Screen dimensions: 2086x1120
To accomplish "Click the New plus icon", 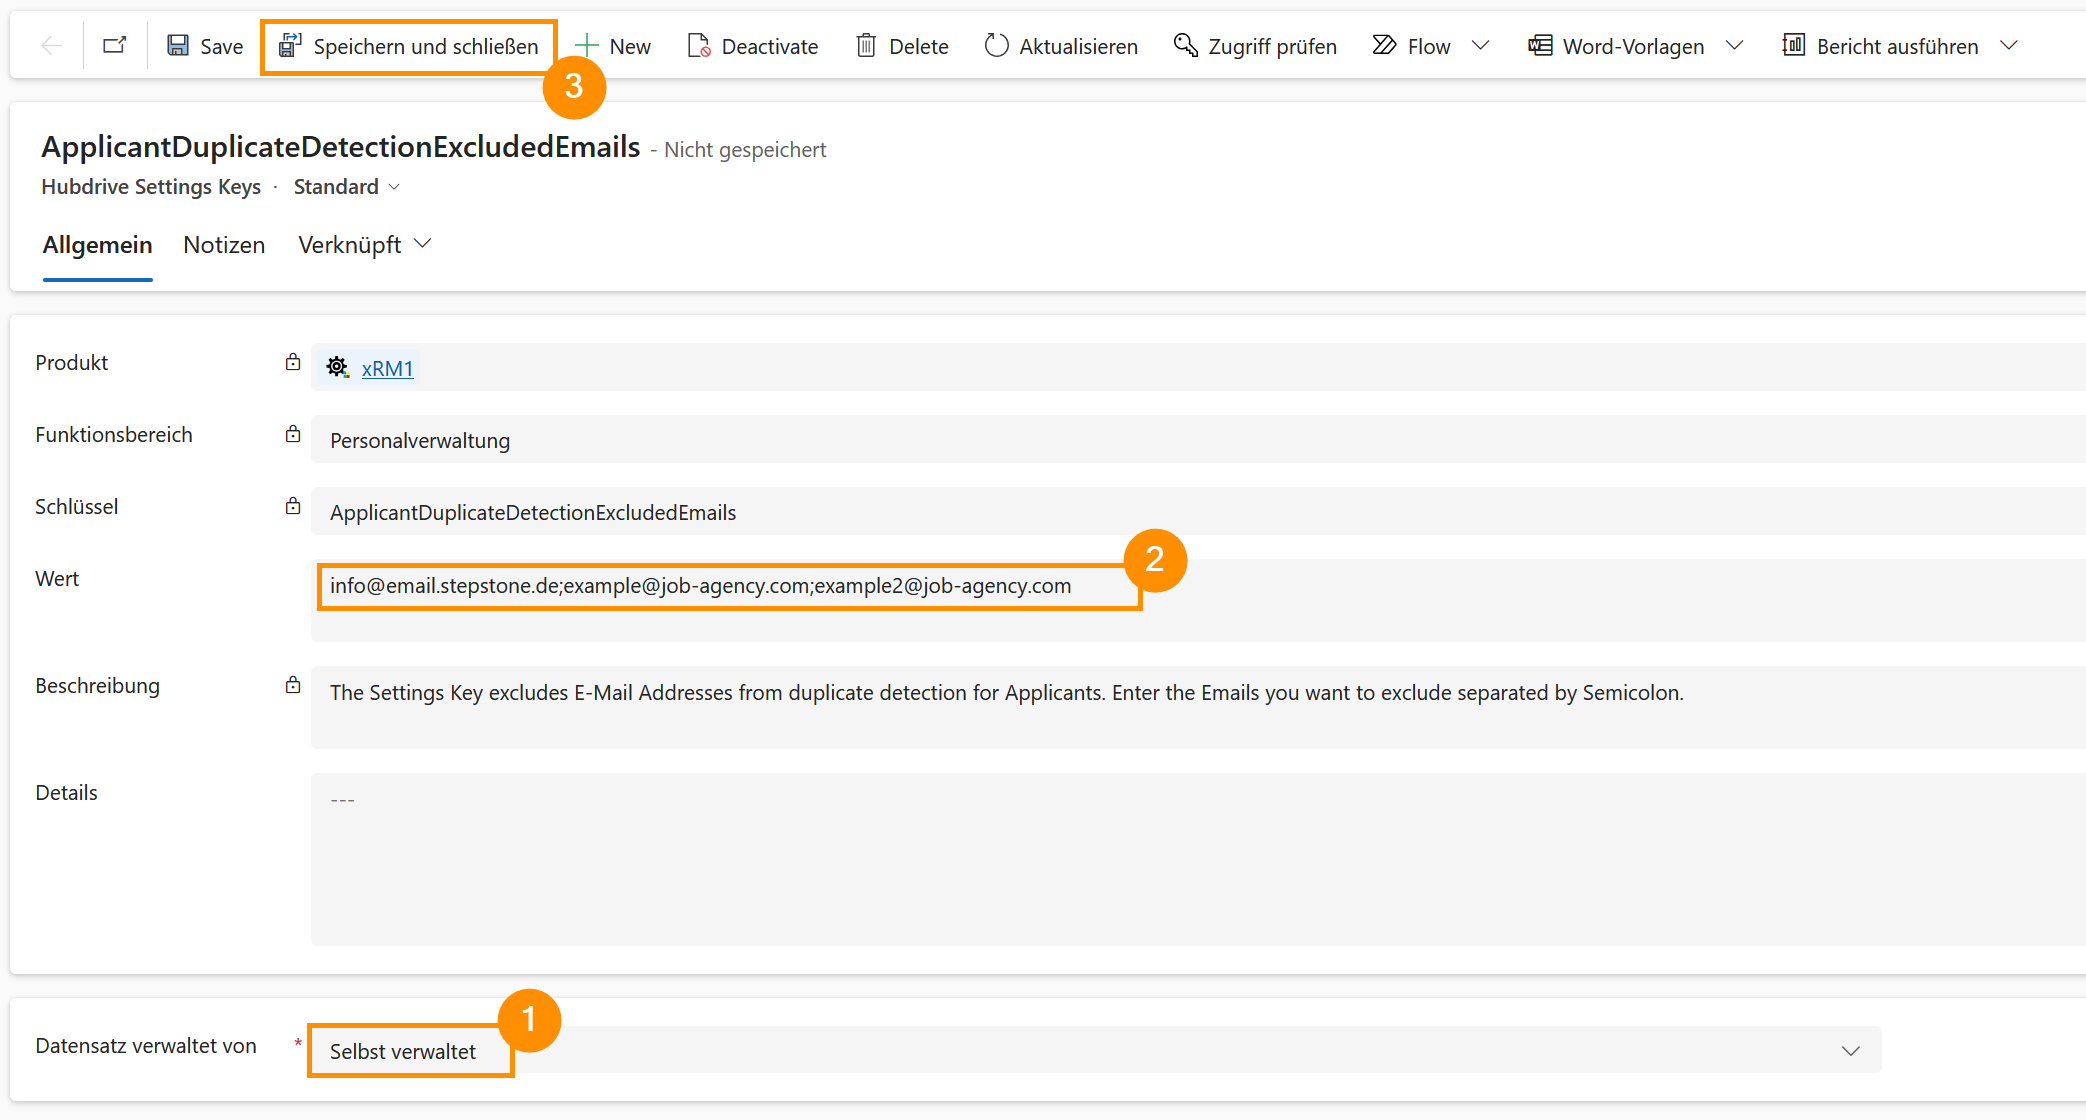I will 587,46.
